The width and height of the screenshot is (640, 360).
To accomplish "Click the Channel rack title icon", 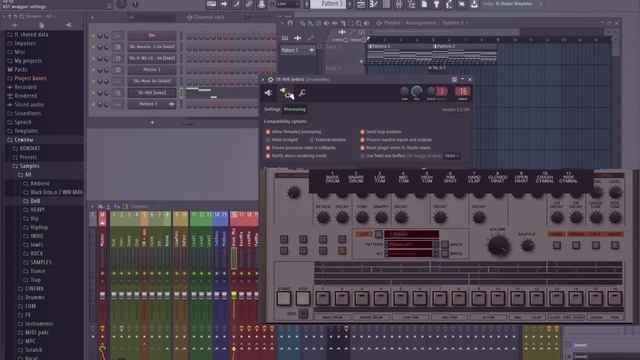I will tap(189, 17).
